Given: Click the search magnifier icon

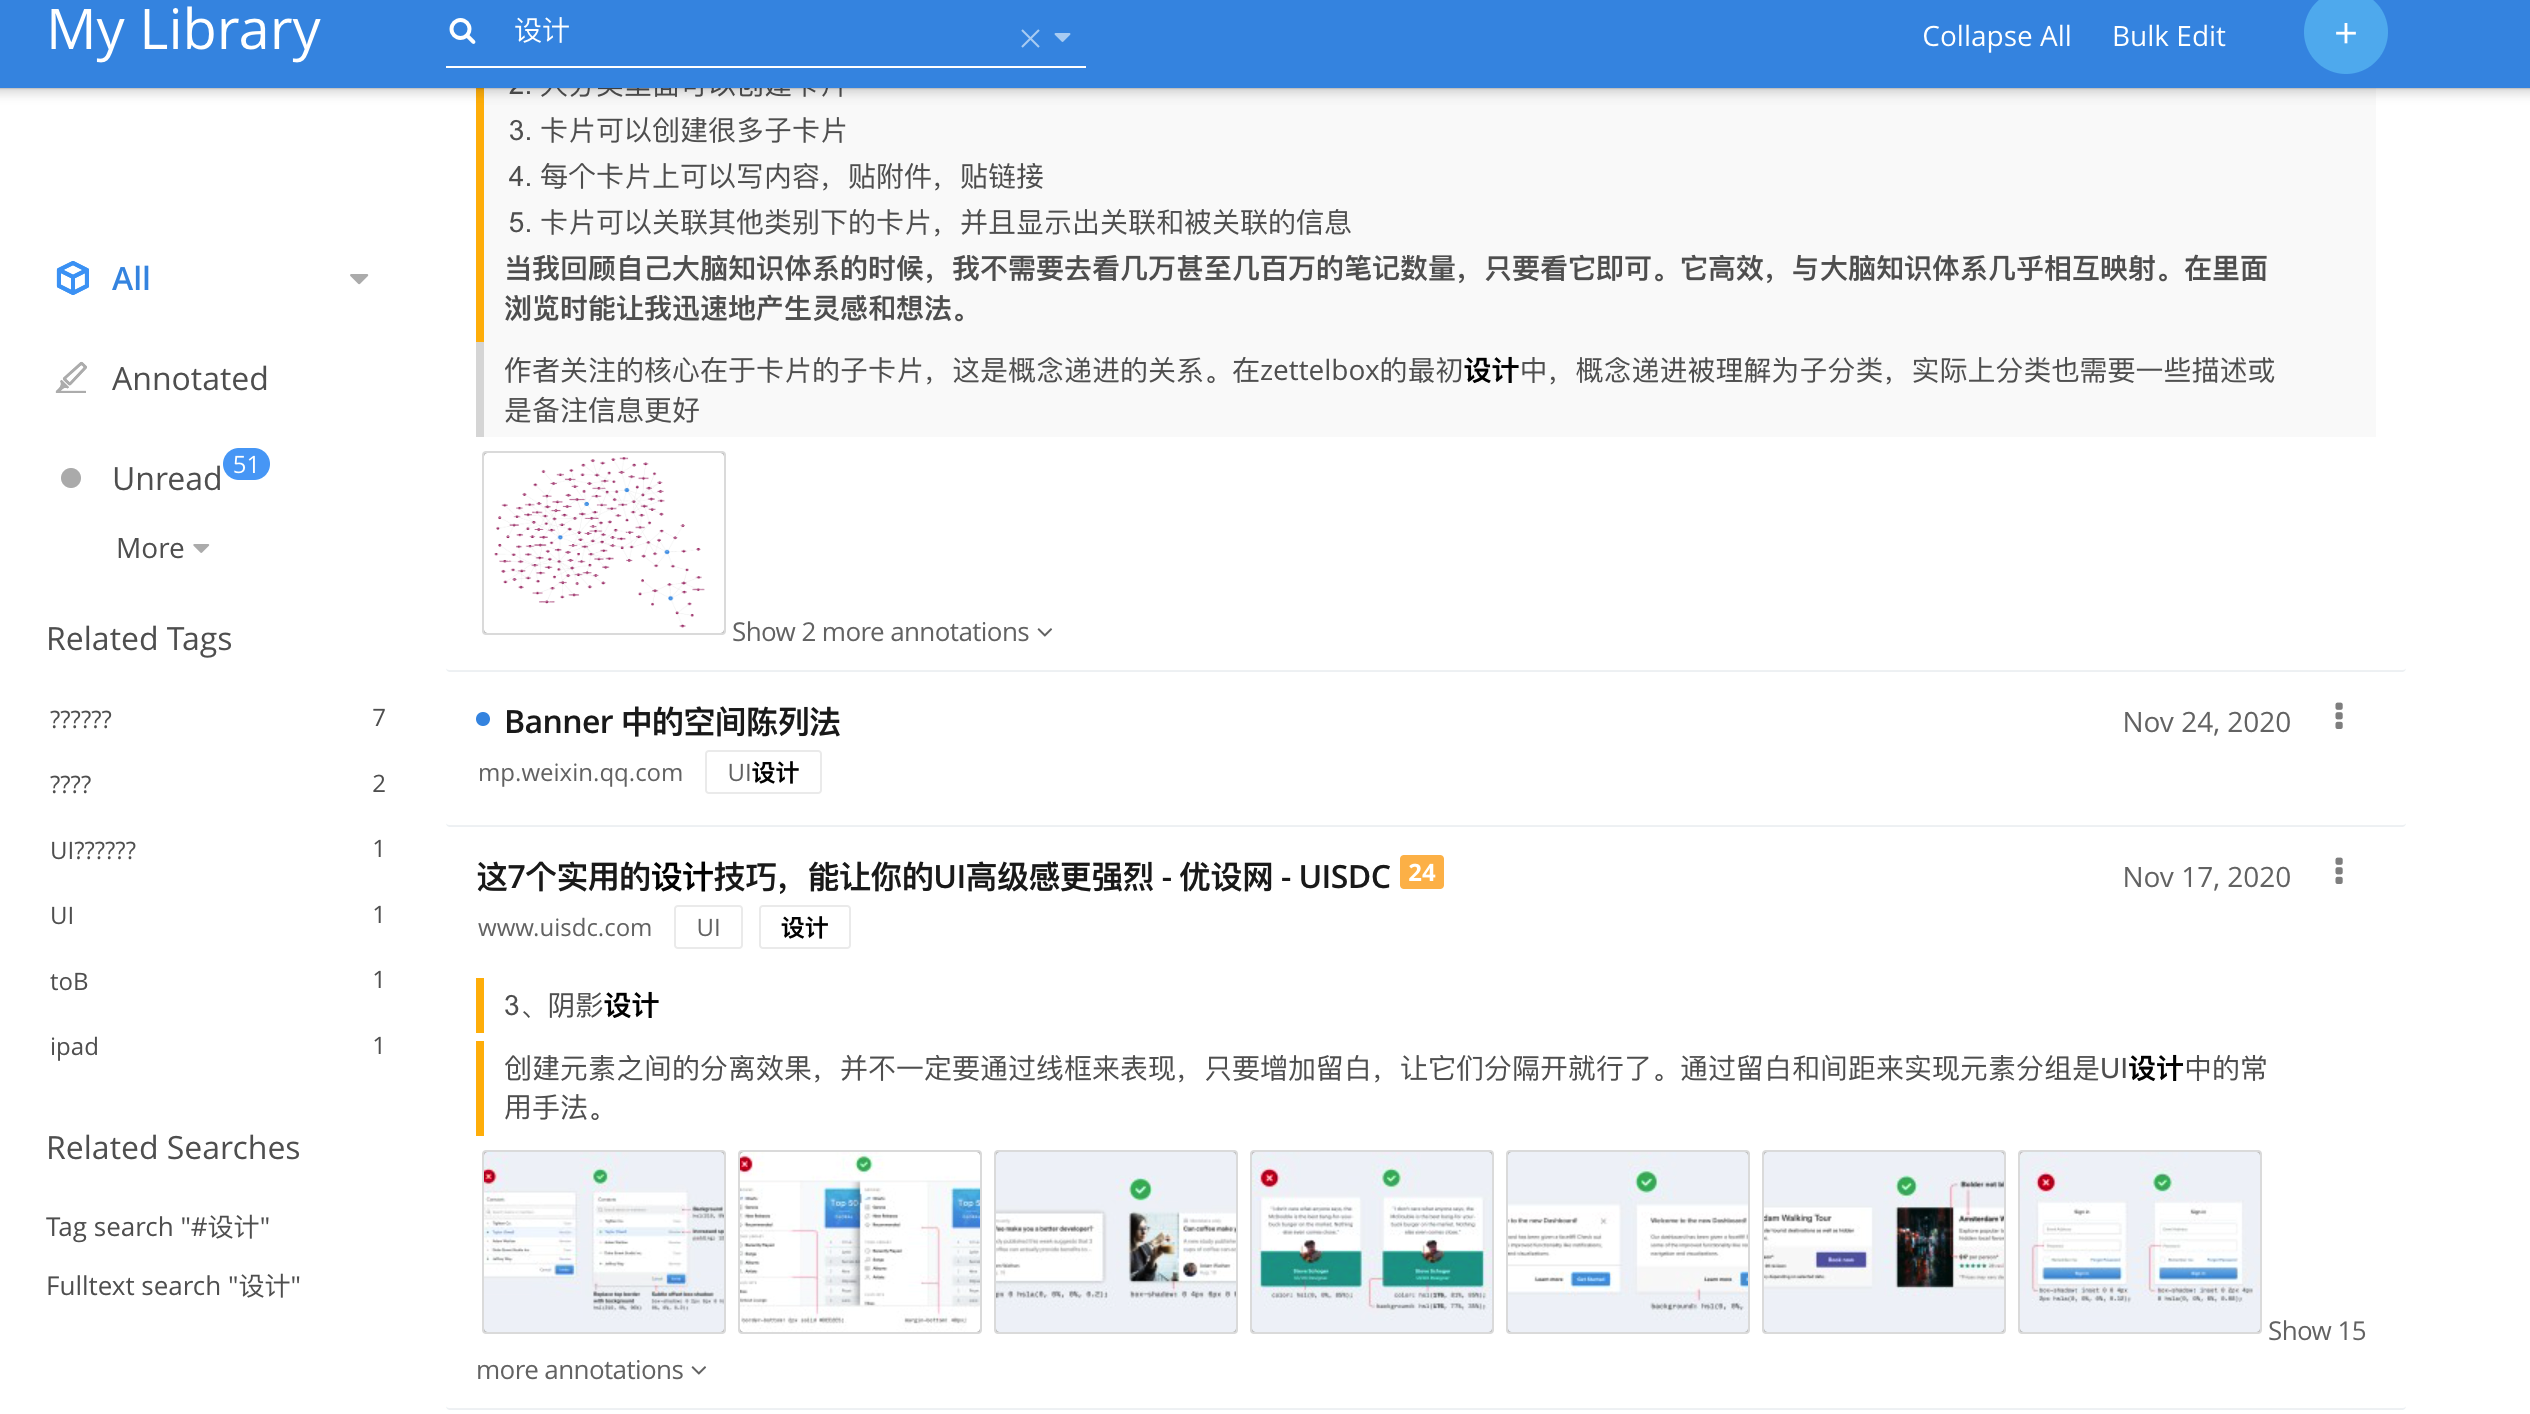Looking at the screenshot, I should click(x=462, y=32).
